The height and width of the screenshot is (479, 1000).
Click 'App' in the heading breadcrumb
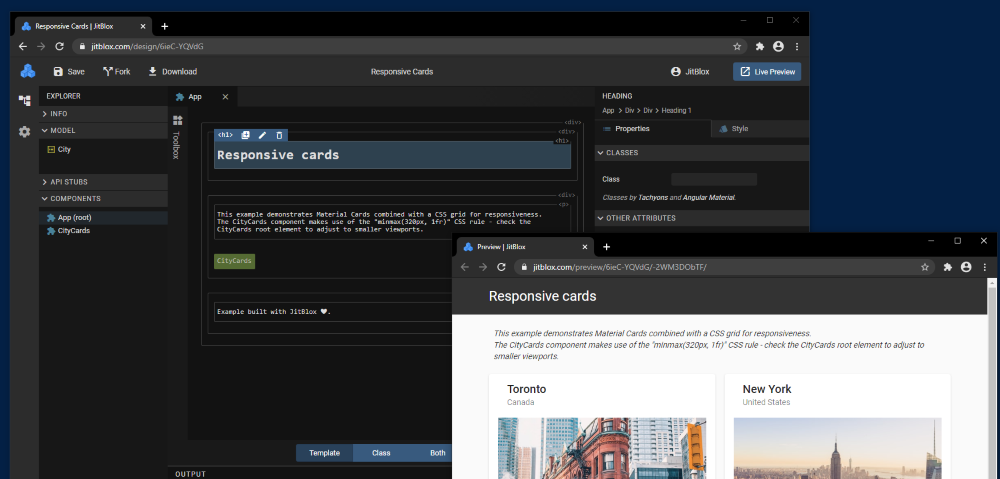[608, 110]
